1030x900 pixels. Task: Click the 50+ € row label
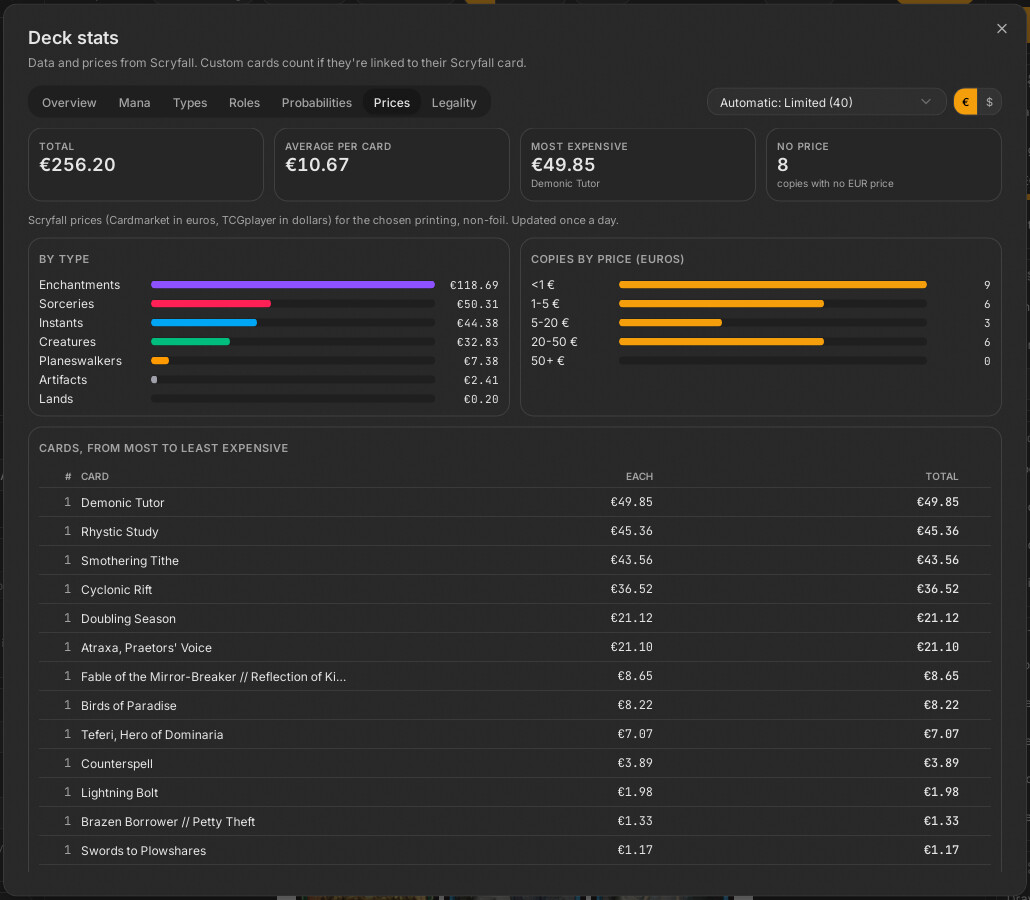548,361
